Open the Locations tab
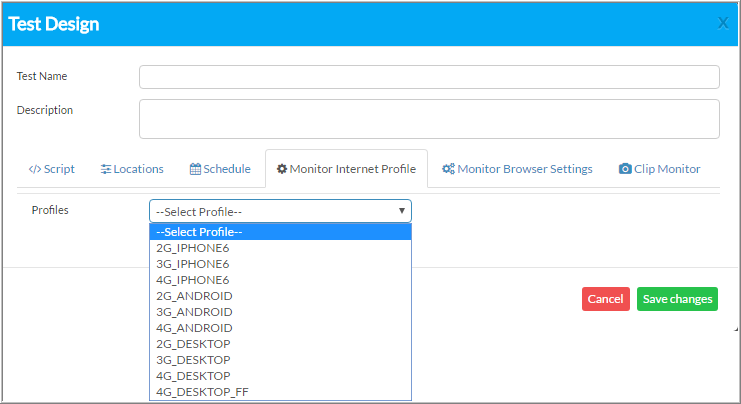Viewport: 741px width, 404px height. (x=132, y=169)
